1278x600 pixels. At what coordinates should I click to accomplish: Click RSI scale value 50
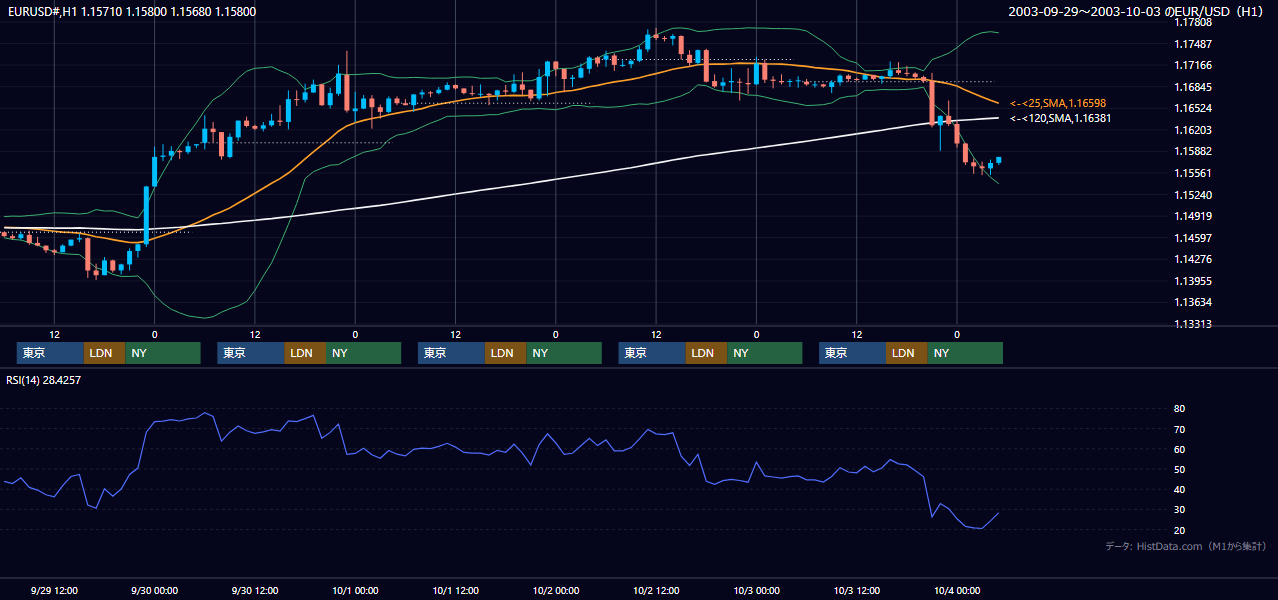coord(1179,469)
